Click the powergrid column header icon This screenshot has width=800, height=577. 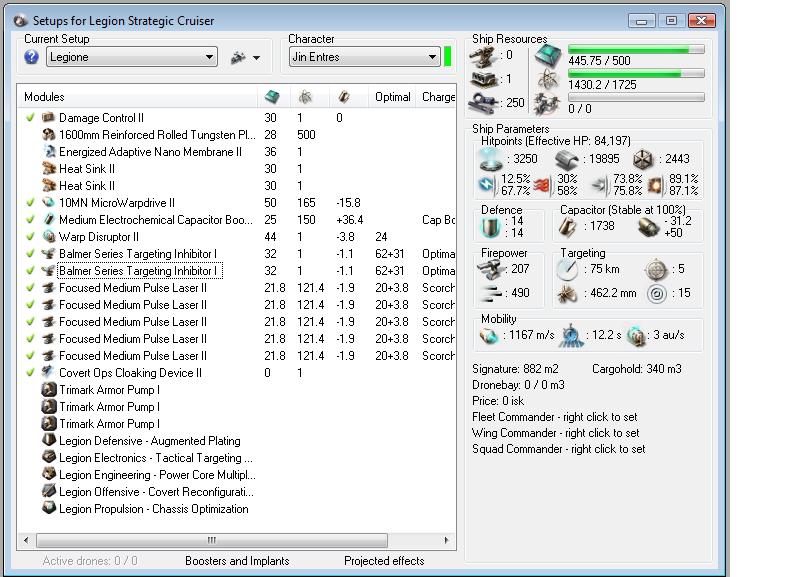click(305, 96)
